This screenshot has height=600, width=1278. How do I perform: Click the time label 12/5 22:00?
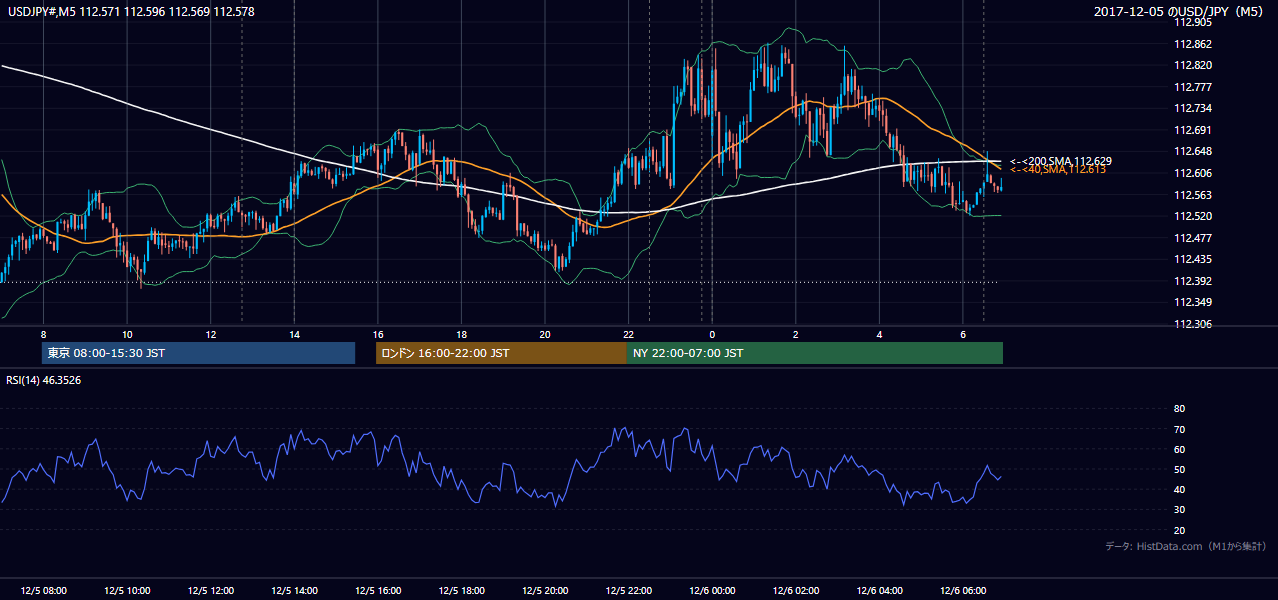click(628, 591)
